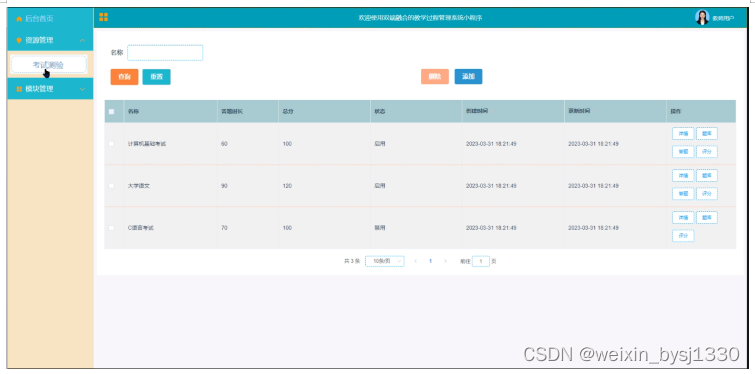Select the 计算机基础考试 row checkbox
The height and width of the screenshot is (374, 755).
(x=112, y=144)
